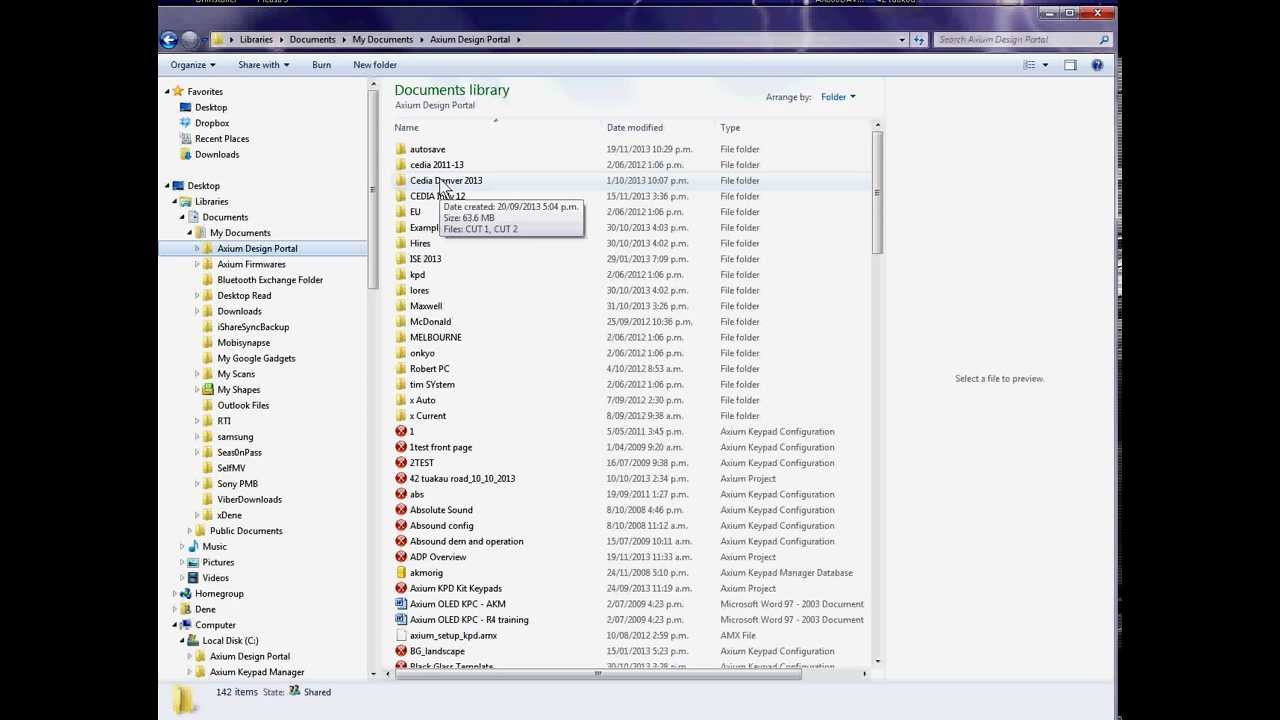Select My Google Gadgets in tree
The width and height of the screenshot is (1280, 720).
(x=256, y=358)
